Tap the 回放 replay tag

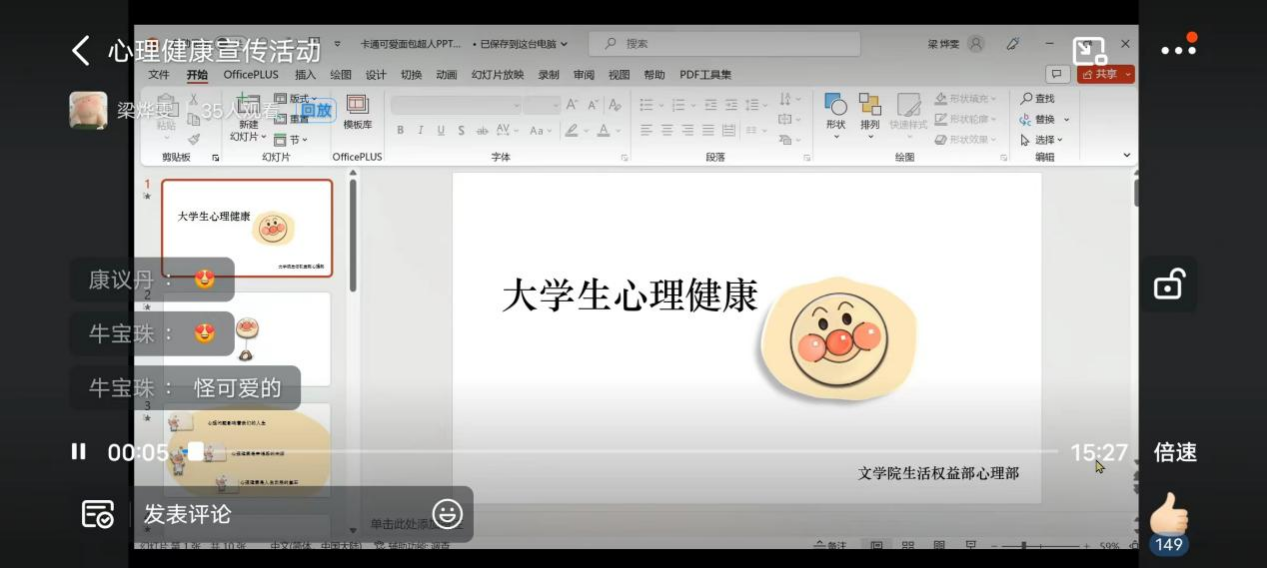(x=316, y=111)
